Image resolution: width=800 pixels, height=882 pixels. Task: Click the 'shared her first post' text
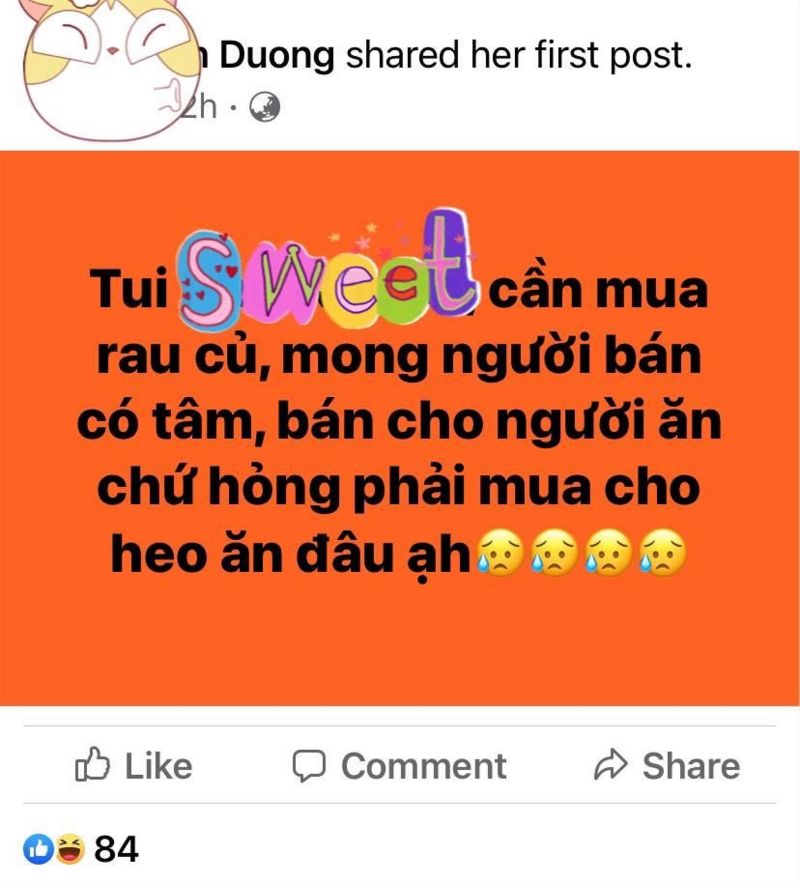click(518, 56)
